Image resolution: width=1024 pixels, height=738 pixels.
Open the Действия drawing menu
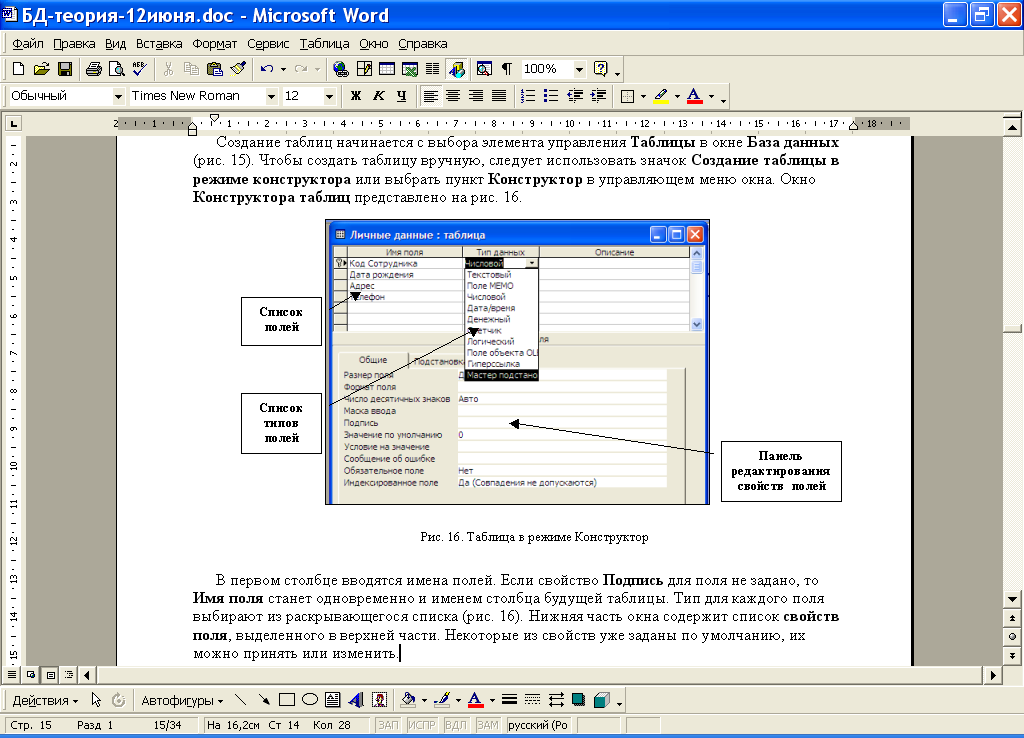45,700
